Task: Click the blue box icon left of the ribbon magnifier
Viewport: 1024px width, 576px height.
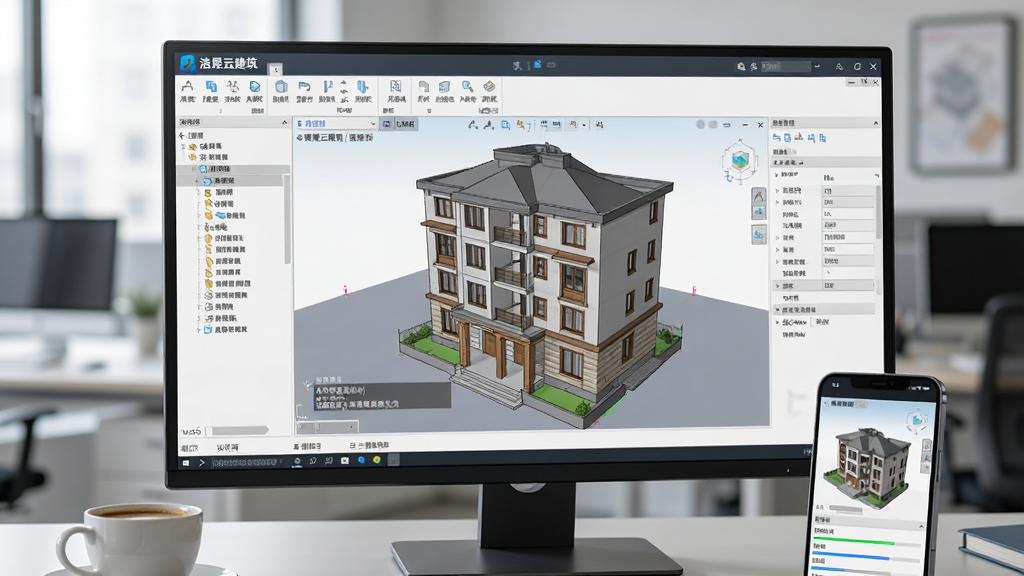Action: point(445,87)
